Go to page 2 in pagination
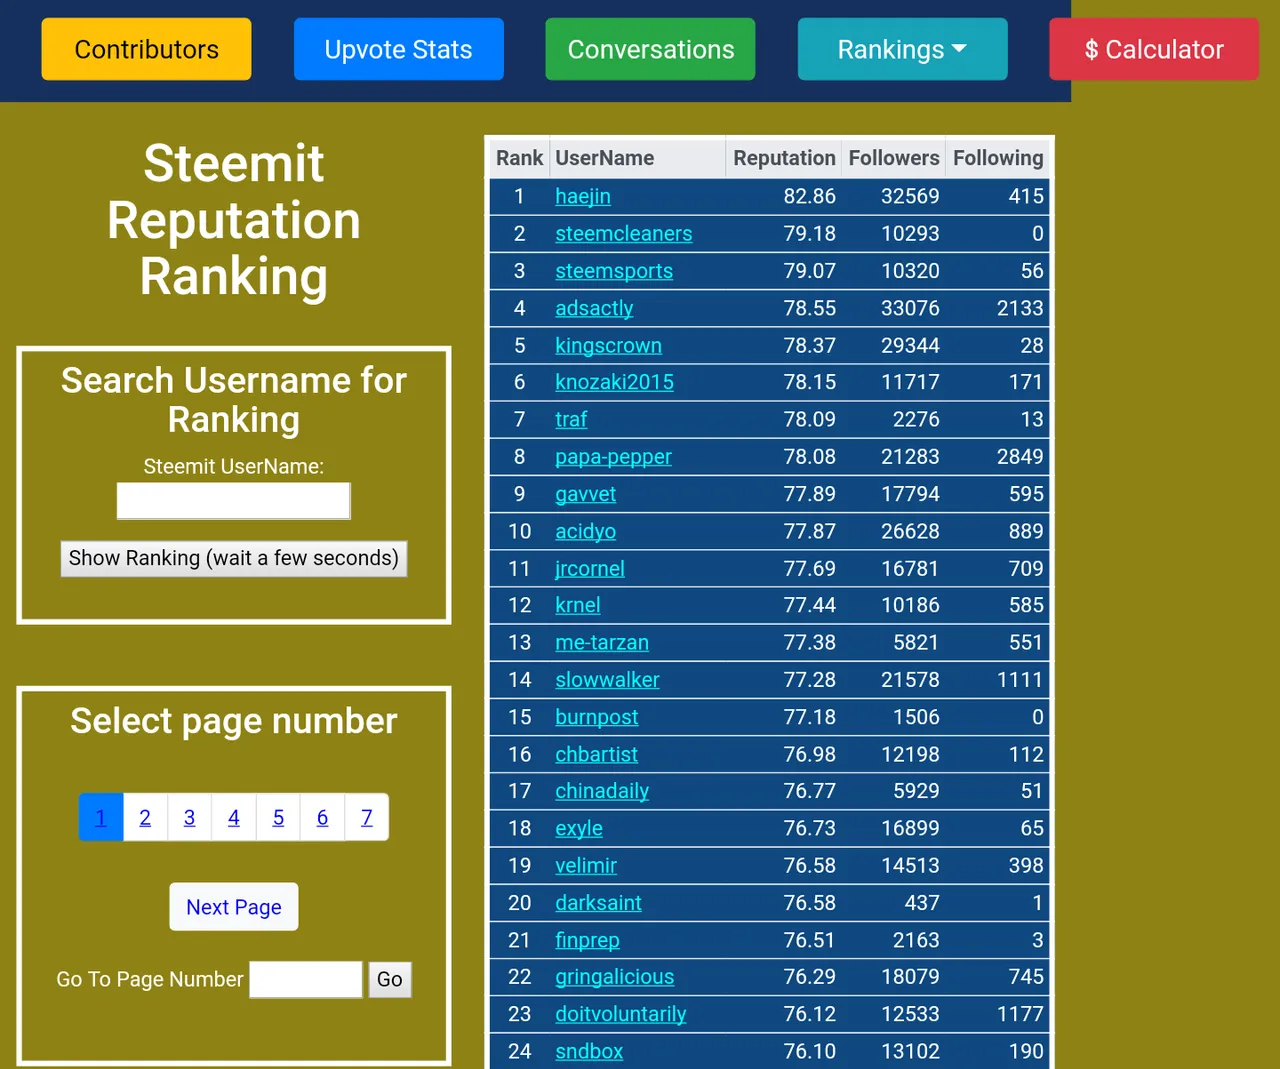 click(x=145, y=818)
